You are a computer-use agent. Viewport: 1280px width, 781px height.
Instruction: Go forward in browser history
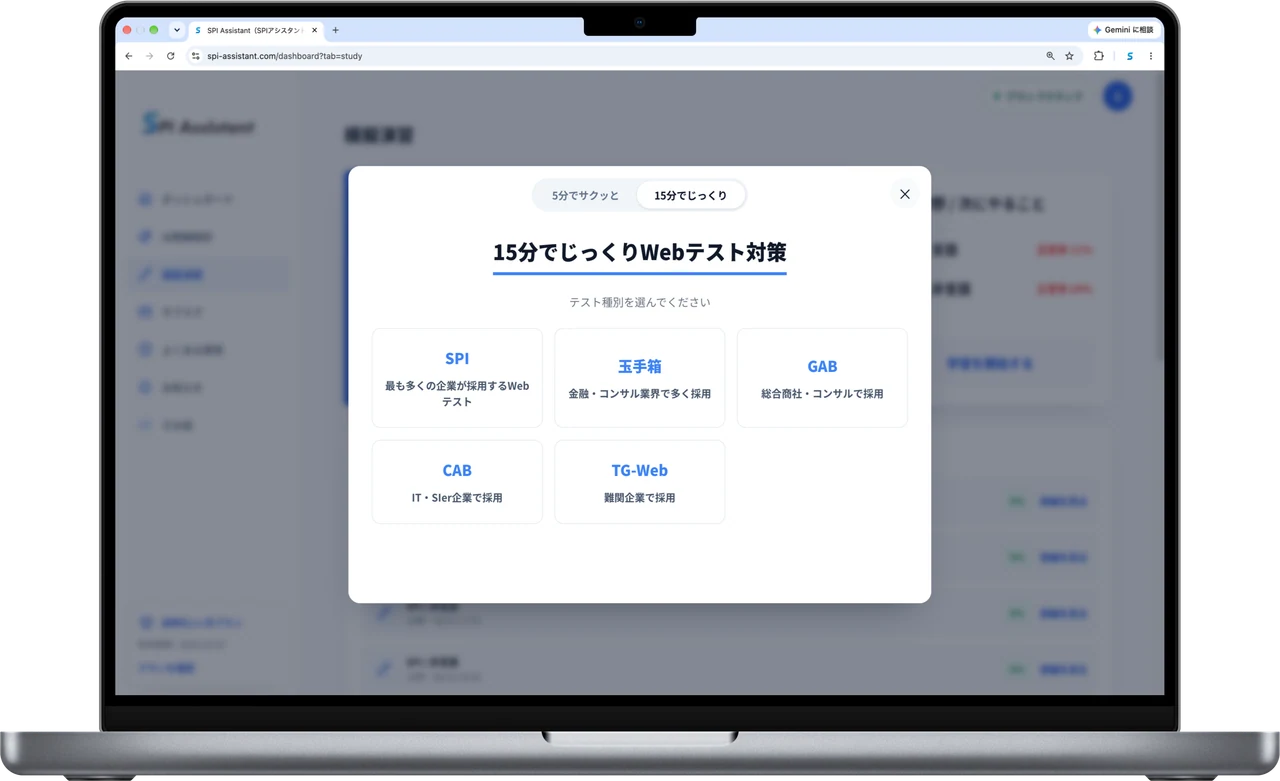(x=150, y=56)
